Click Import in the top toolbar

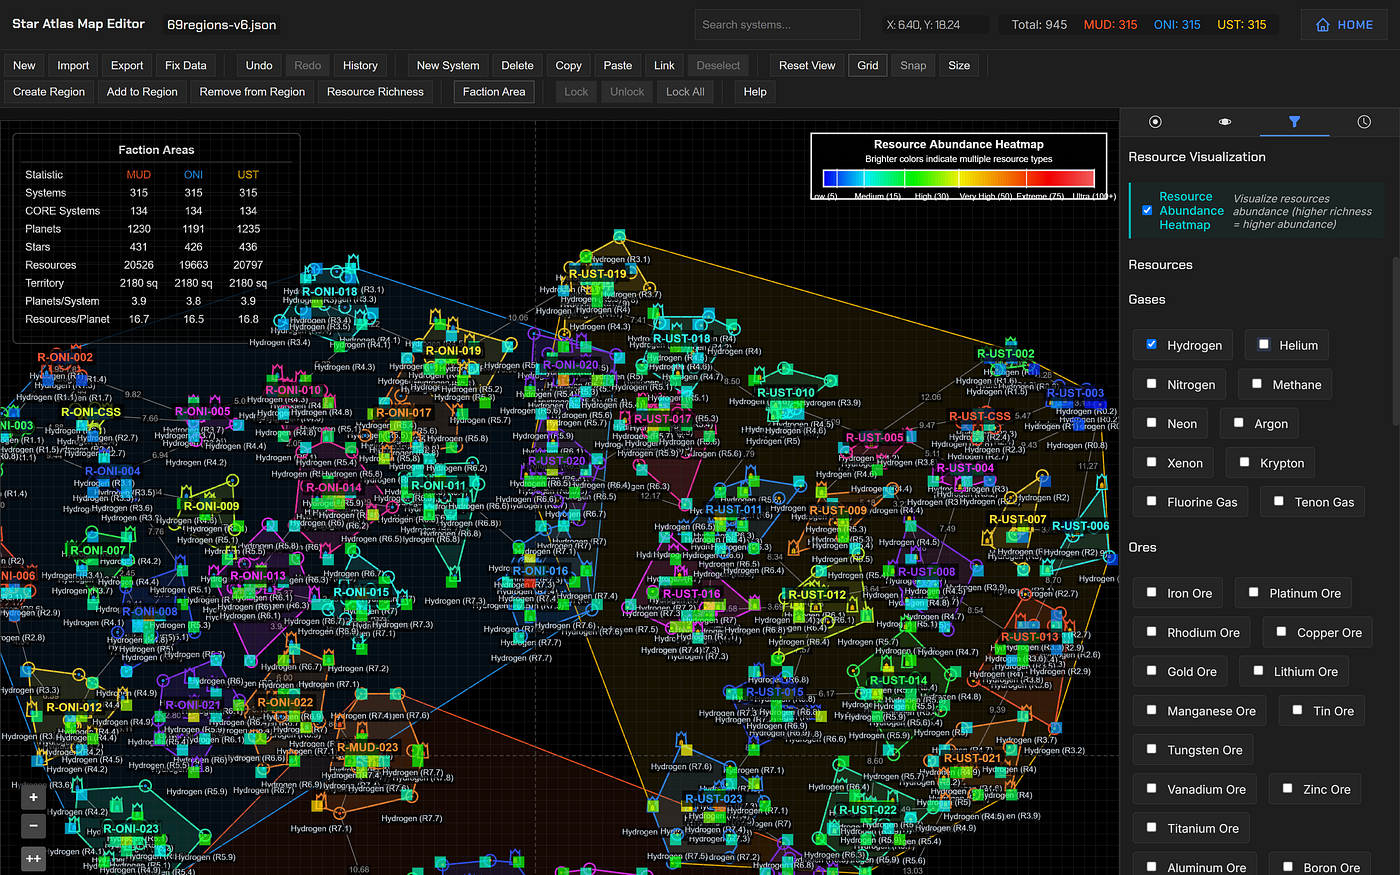tap(73, 65)
